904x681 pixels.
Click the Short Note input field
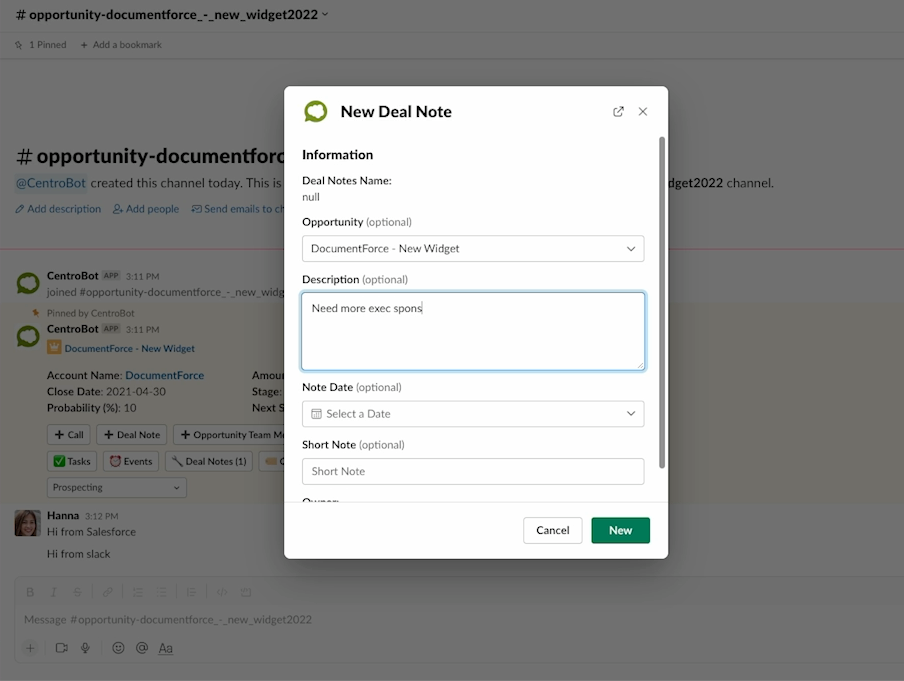point(473,472)
